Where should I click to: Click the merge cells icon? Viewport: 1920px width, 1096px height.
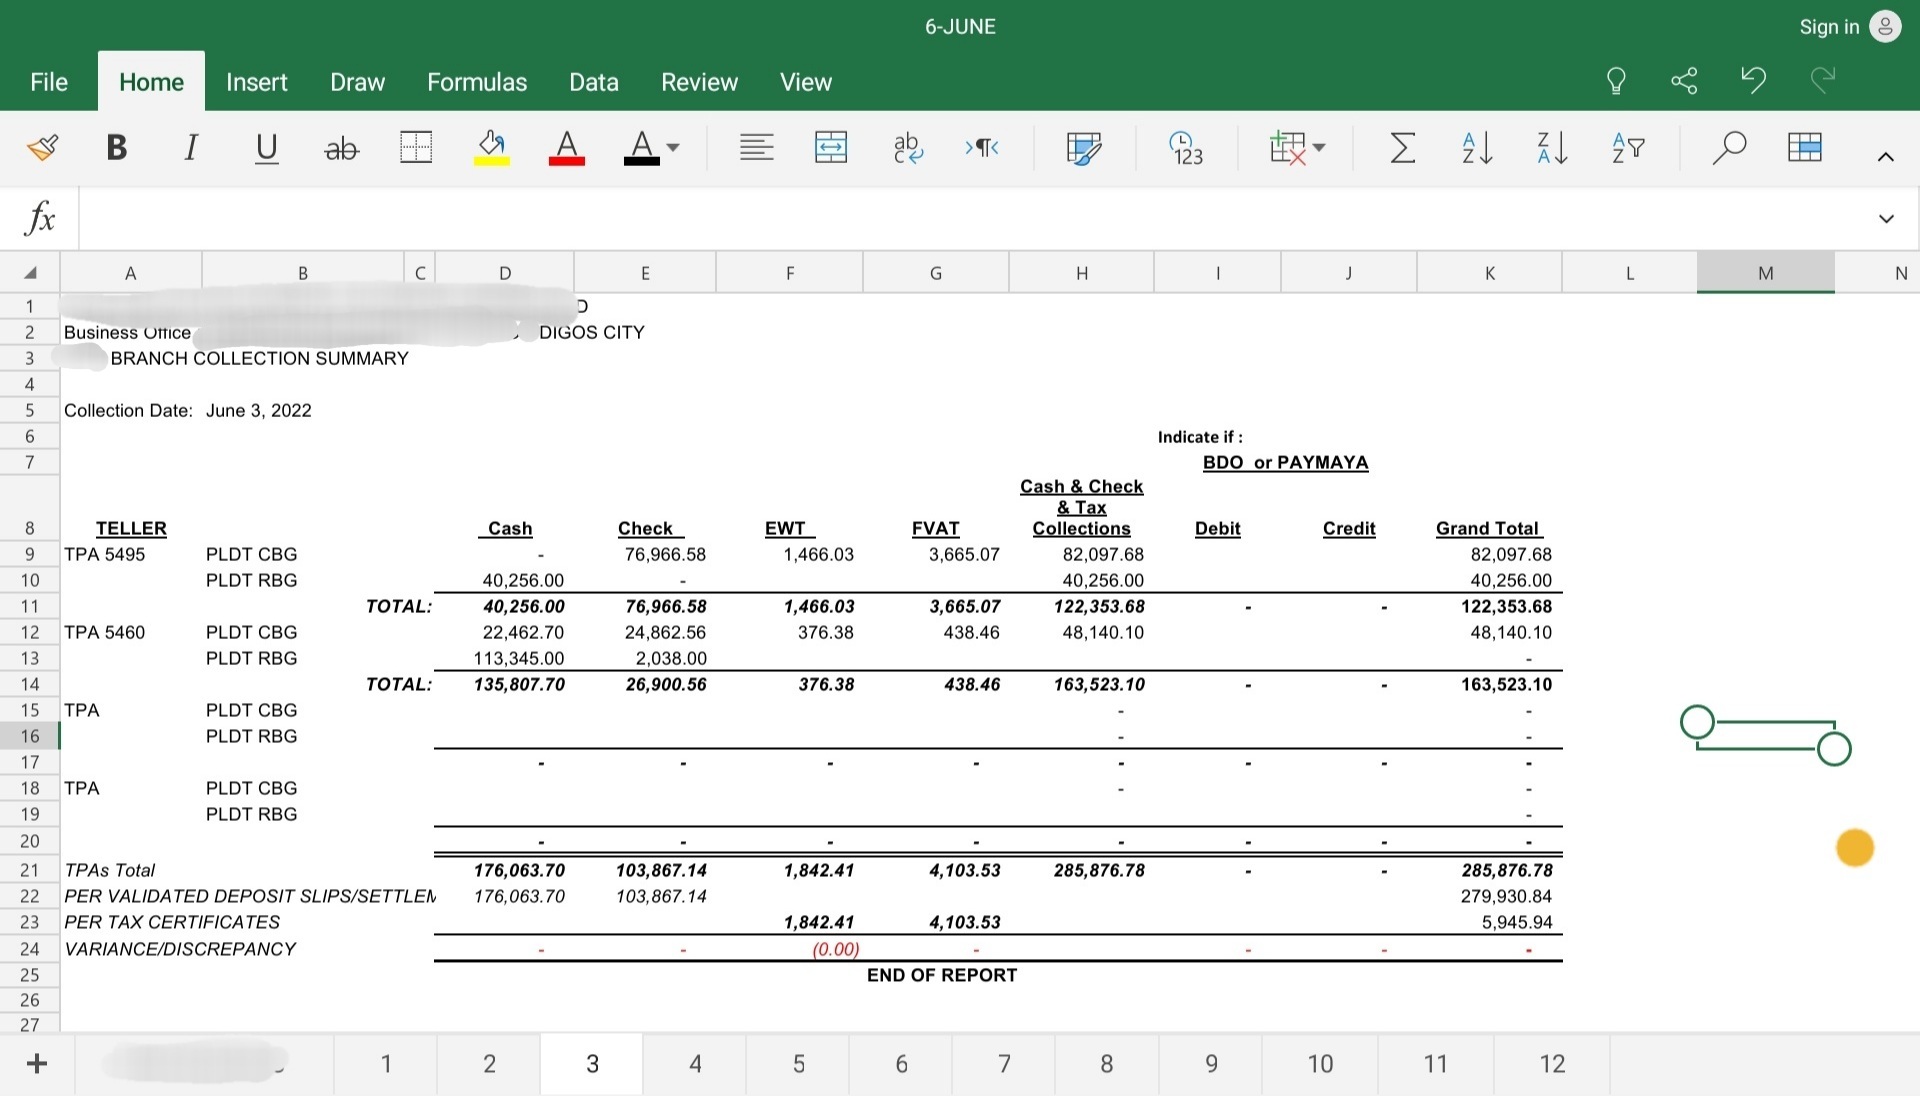[830, 148]
